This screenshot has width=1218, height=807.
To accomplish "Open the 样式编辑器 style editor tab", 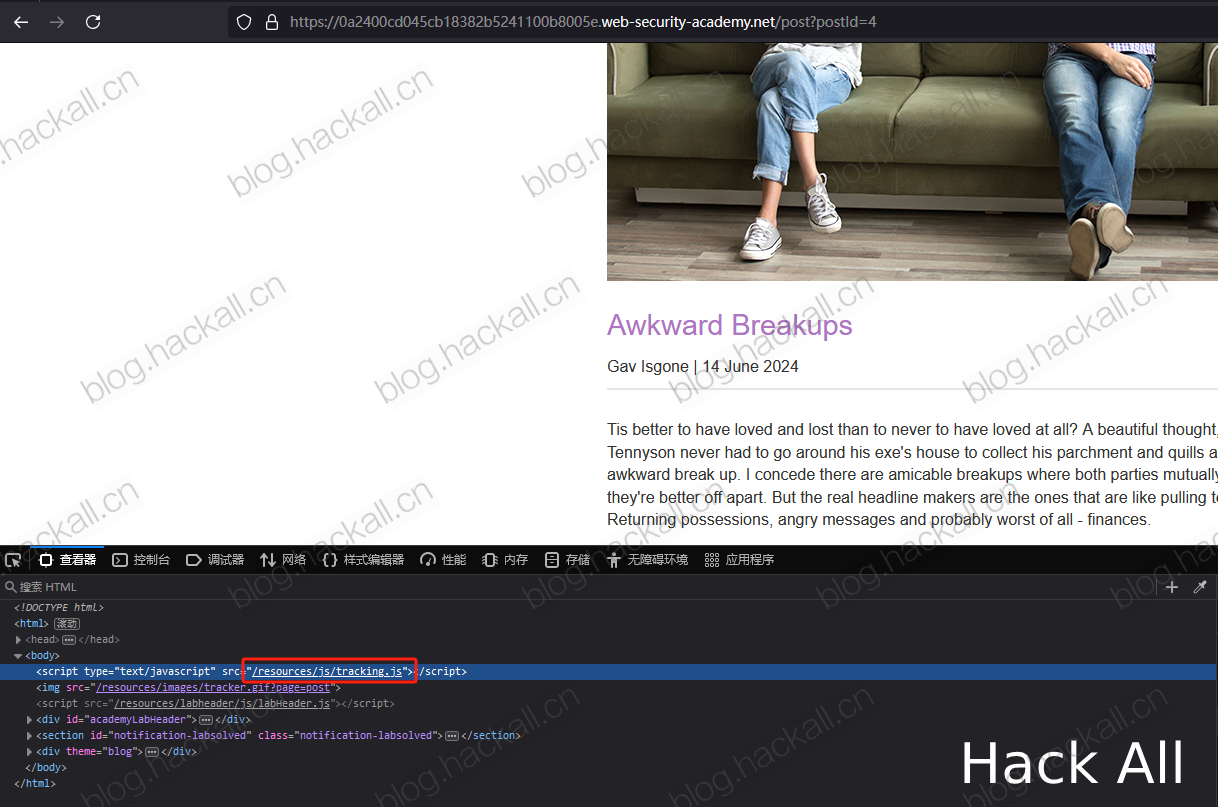I will (363, 560).
